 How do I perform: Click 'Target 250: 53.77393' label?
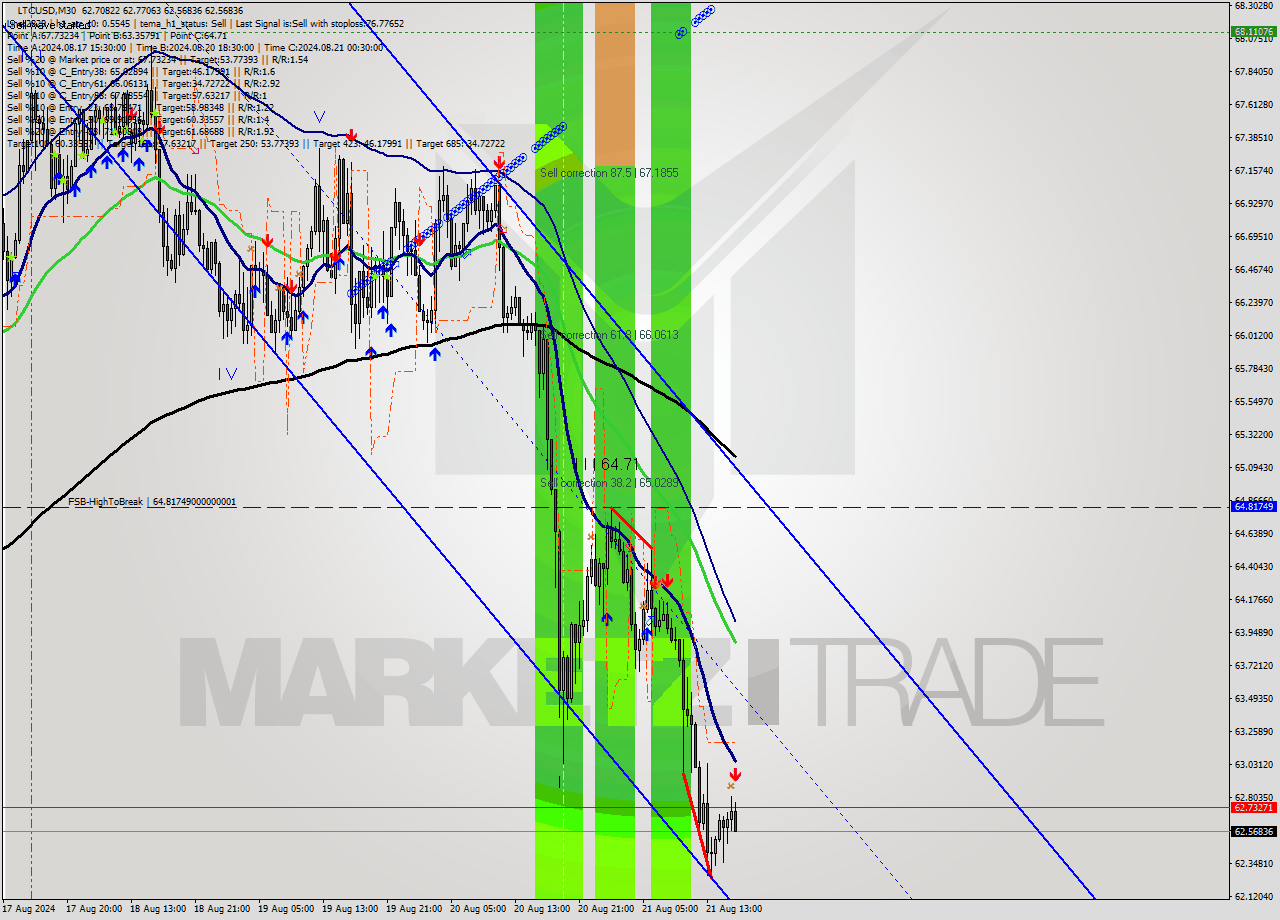pos(255,143)
